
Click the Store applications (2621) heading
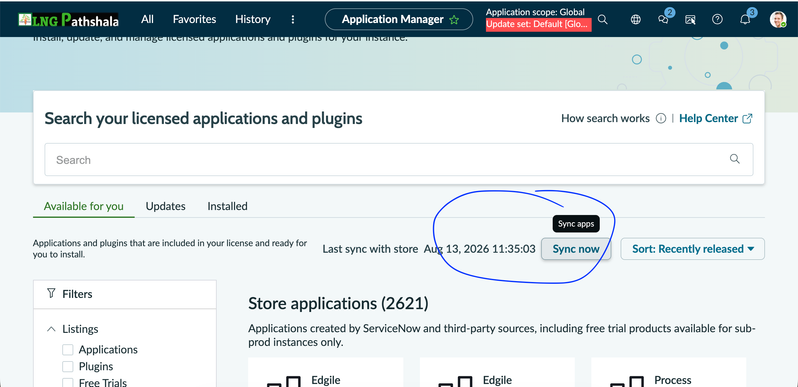tap(338, 303)
